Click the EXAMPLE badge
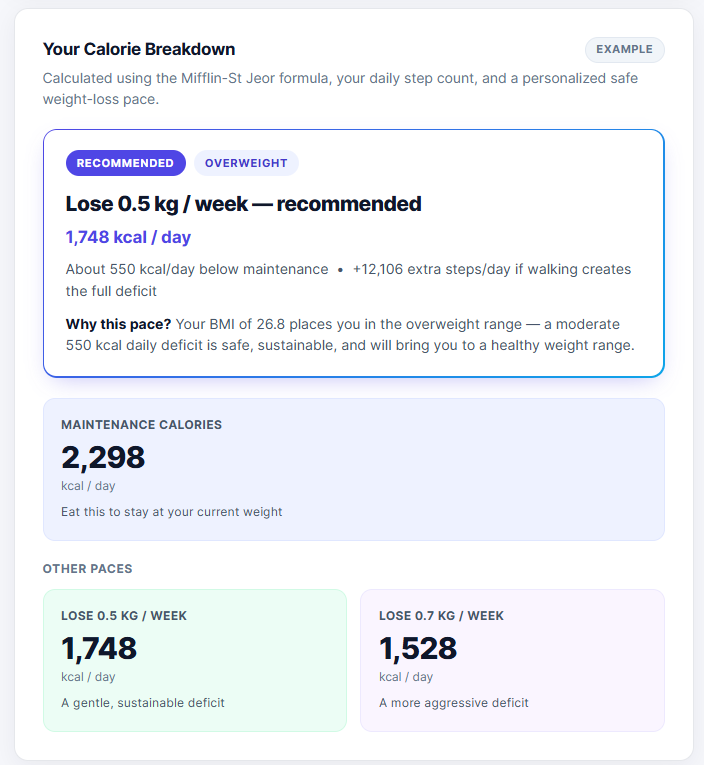704x765 pixels. pyautogui.click(x=624, y=50)
